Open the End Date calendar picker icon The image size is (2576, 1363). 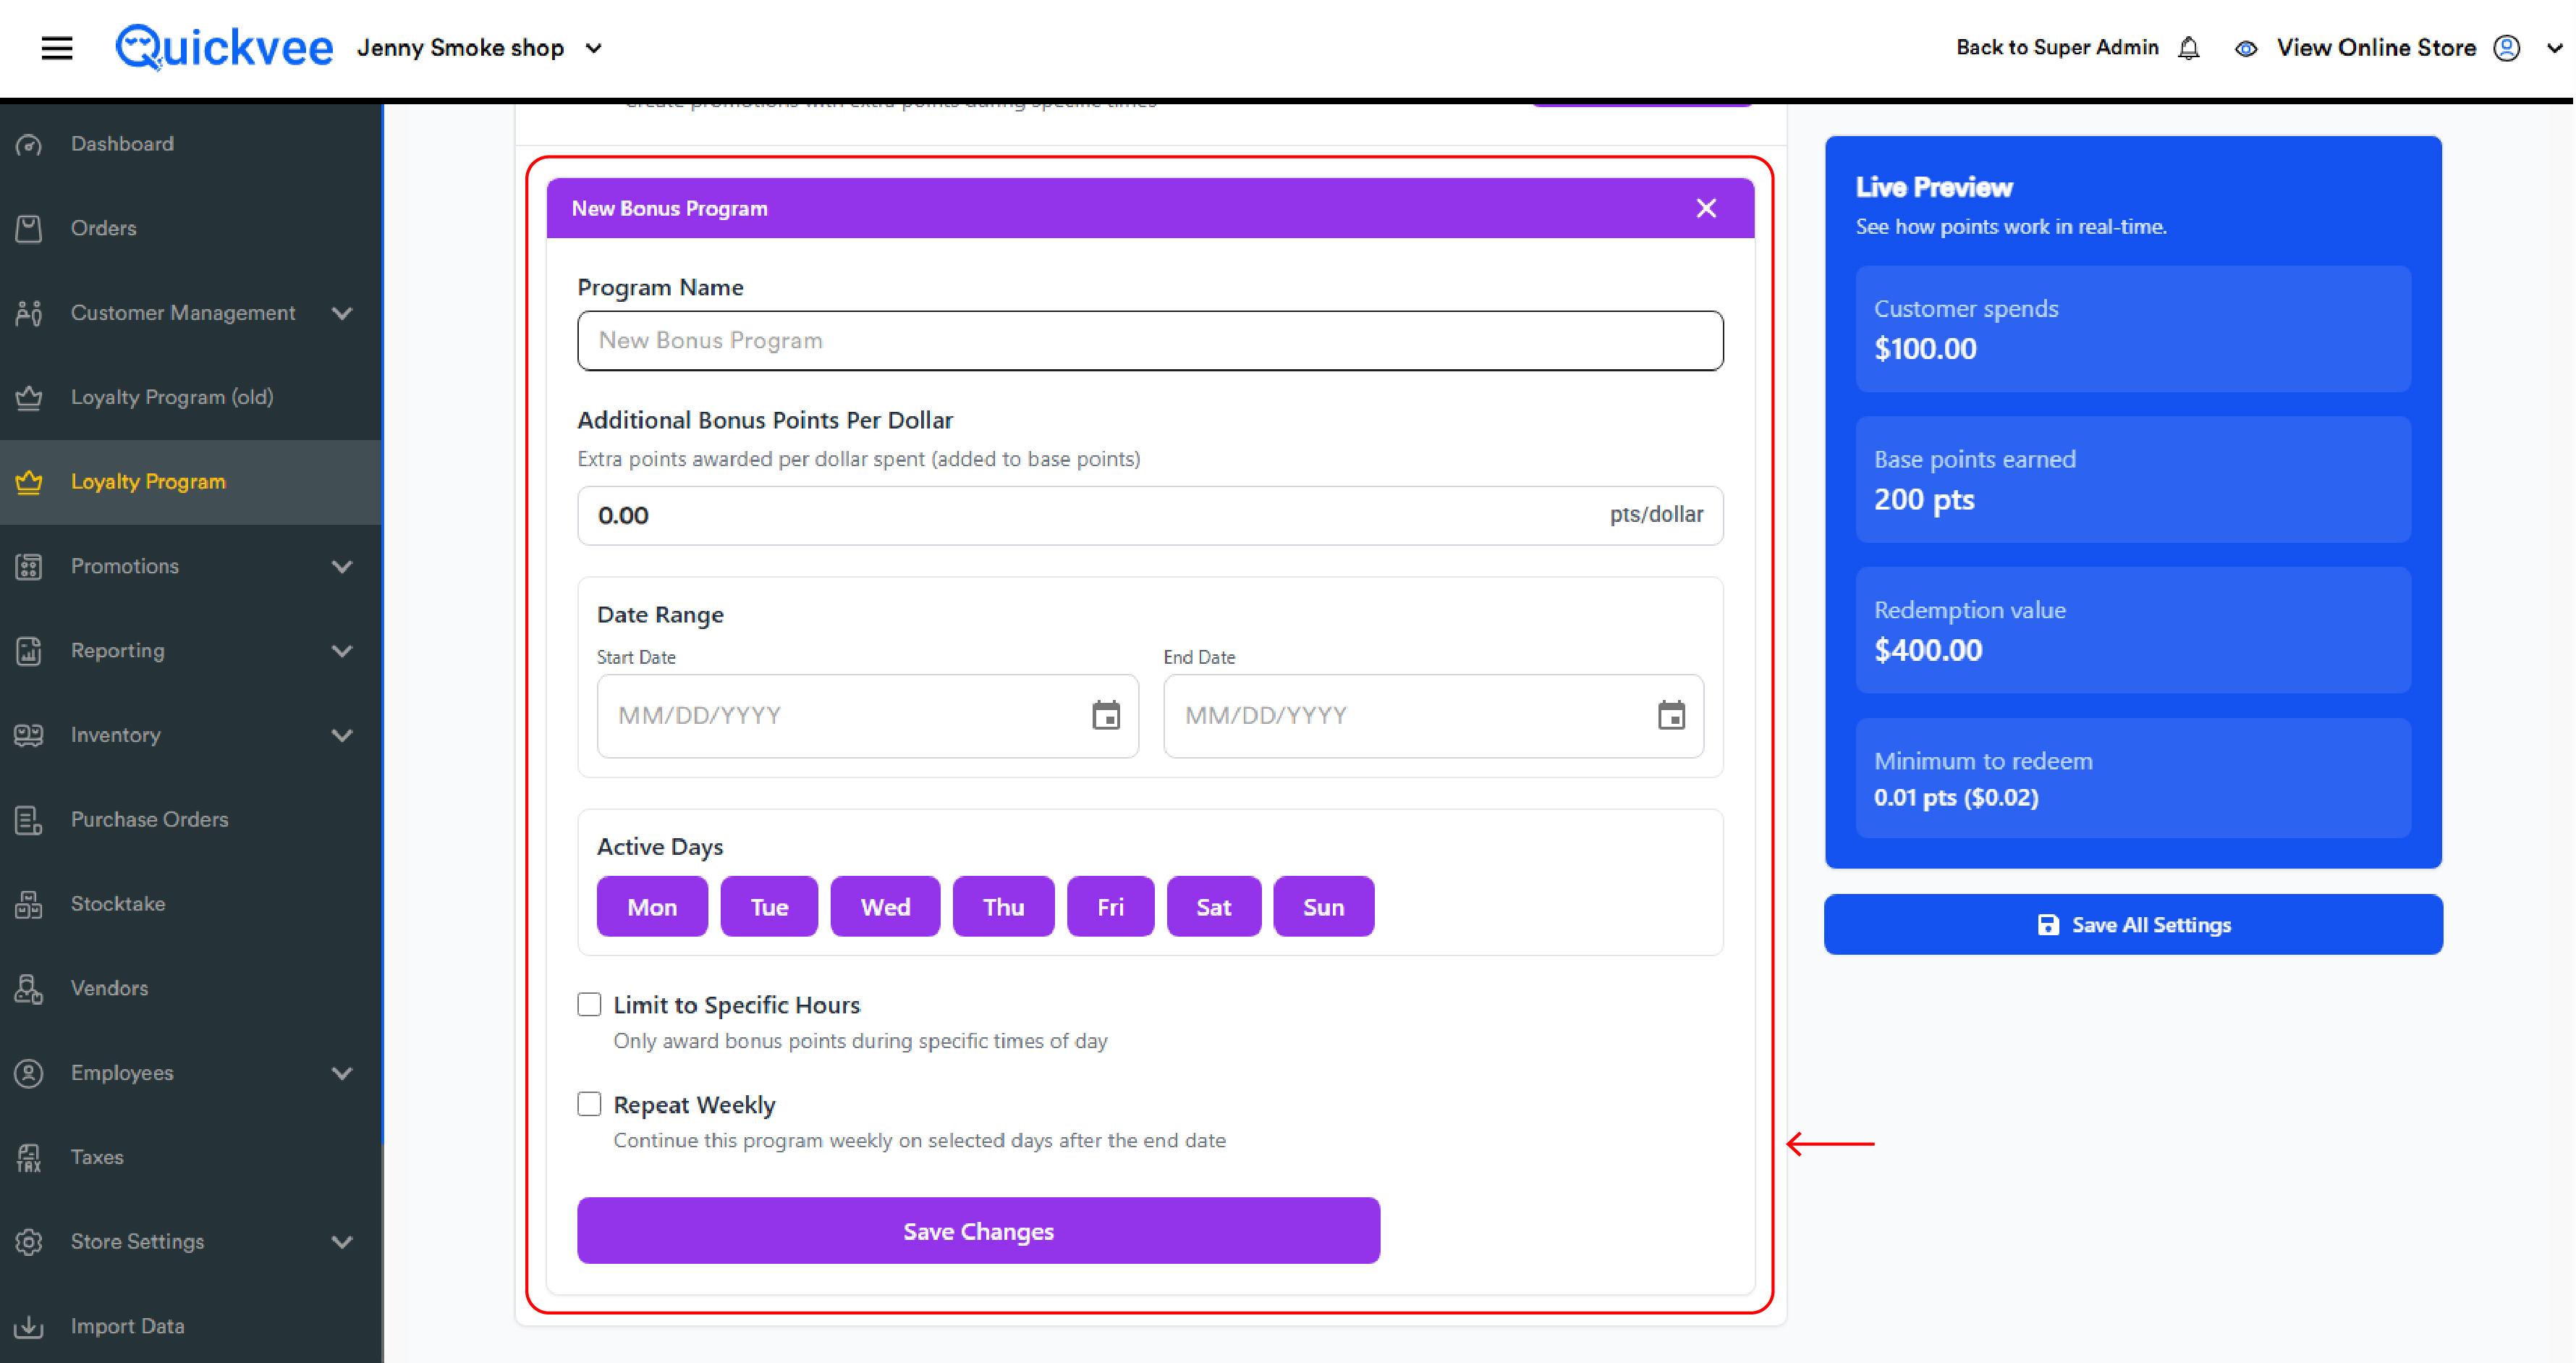point(1671,715)
